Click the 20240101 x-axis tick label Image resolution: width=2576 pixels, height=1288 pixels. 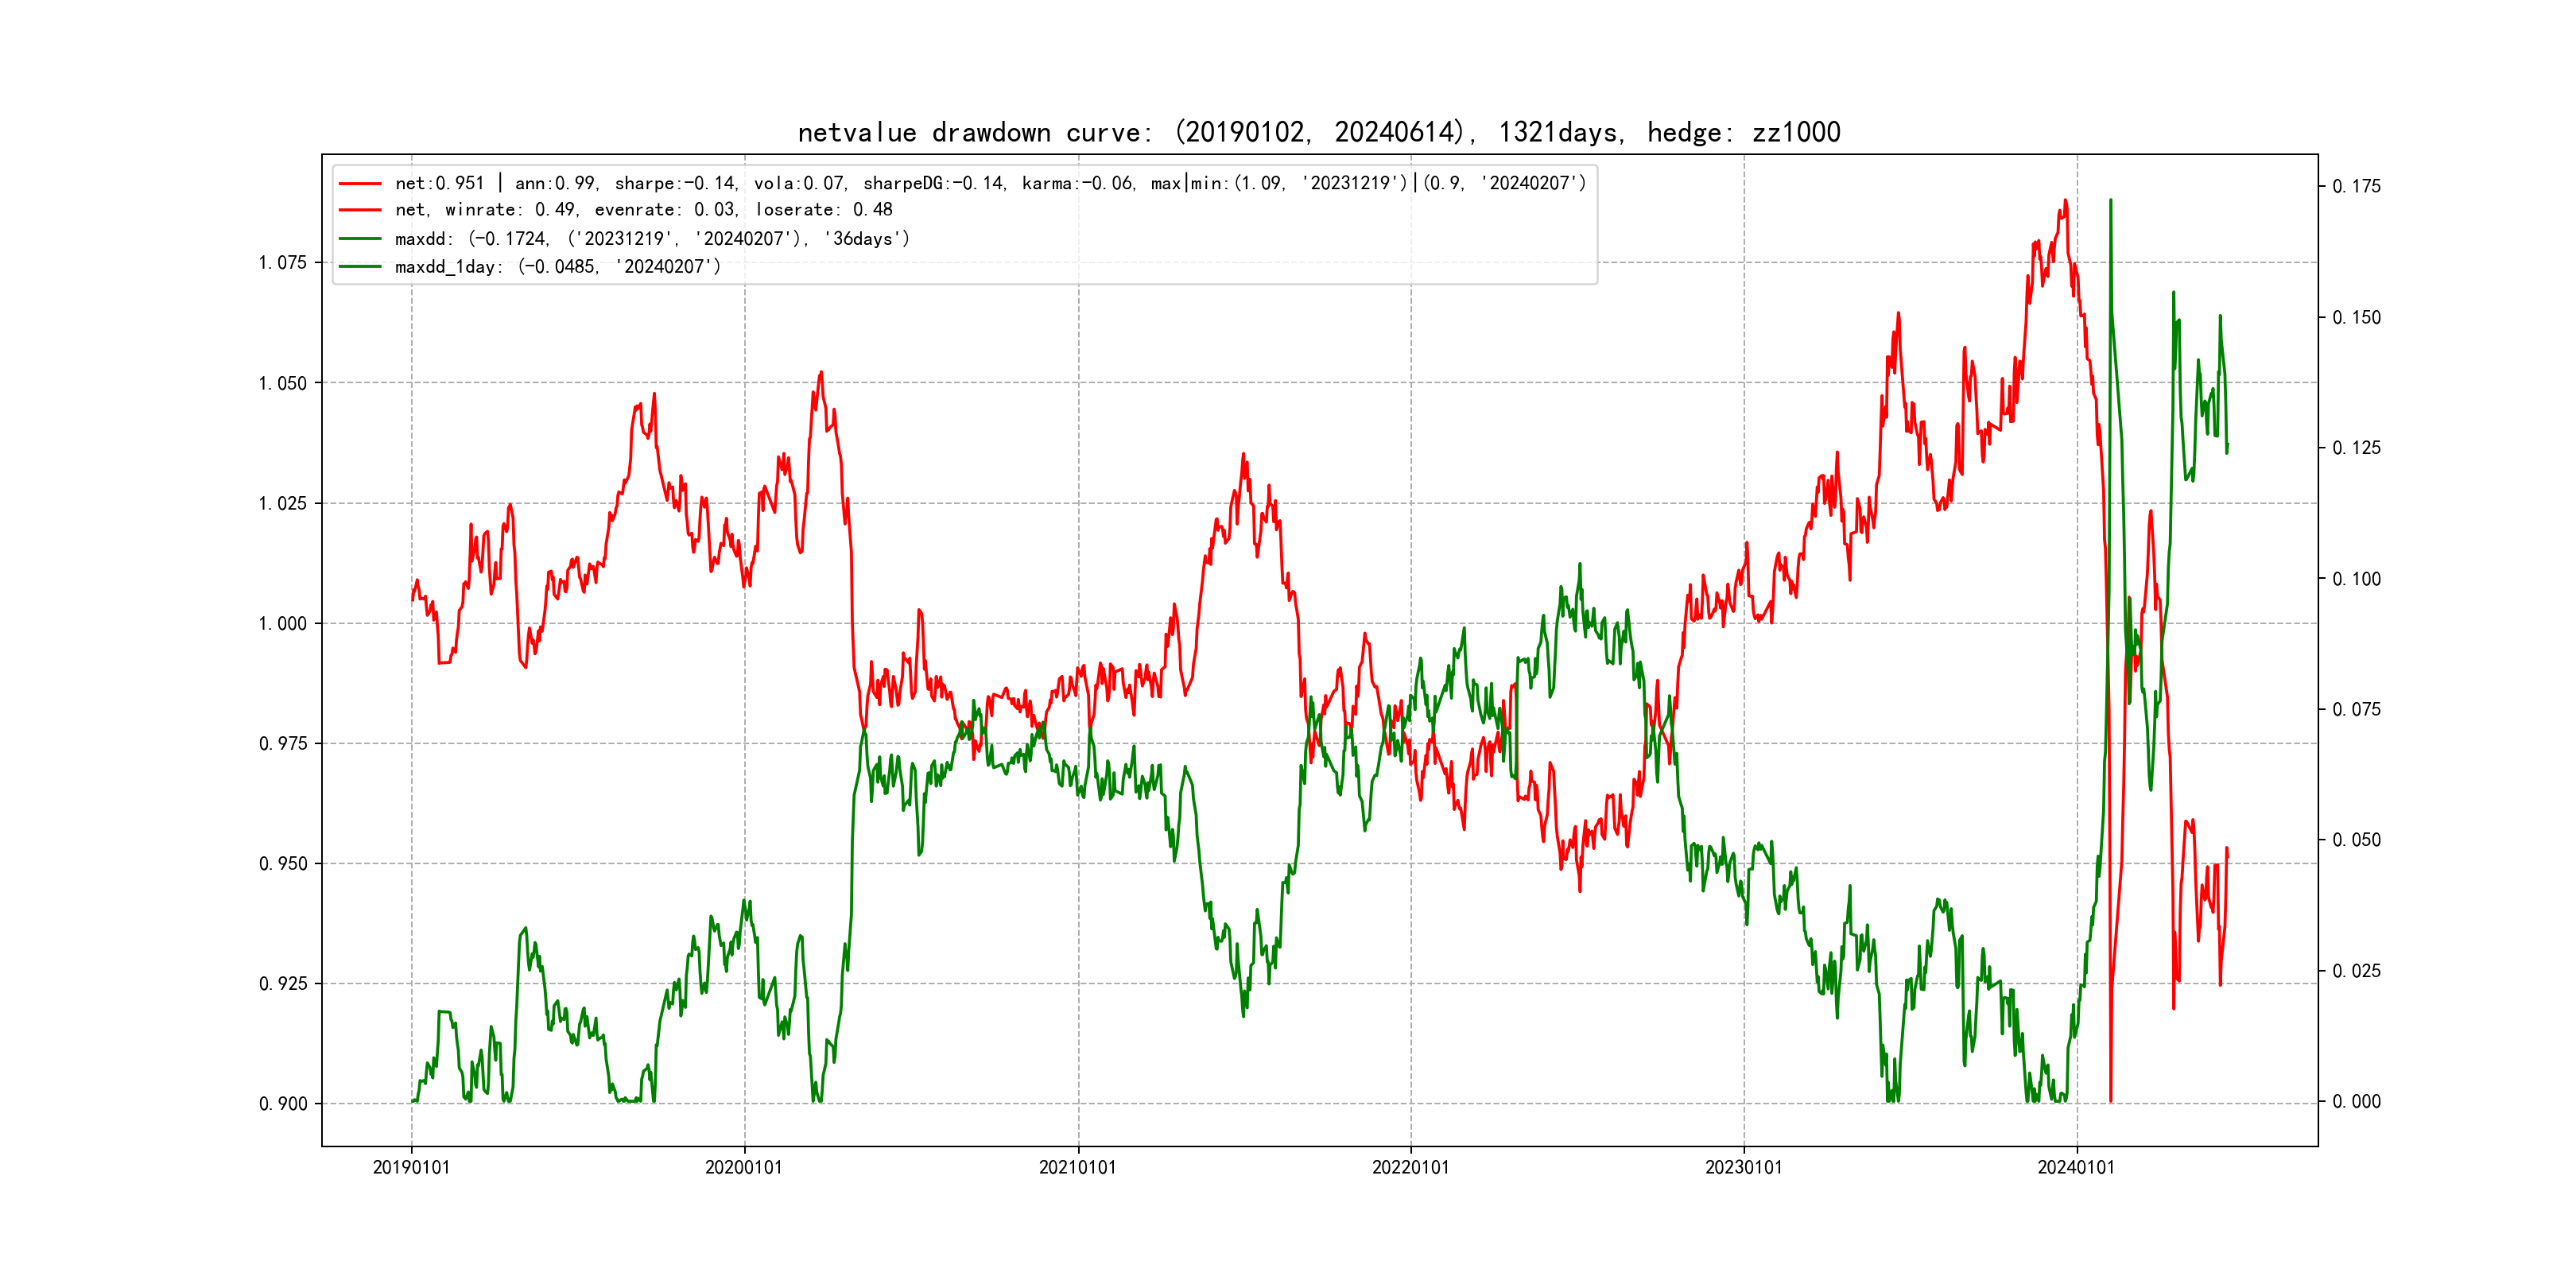(x=2076, y=1167)
